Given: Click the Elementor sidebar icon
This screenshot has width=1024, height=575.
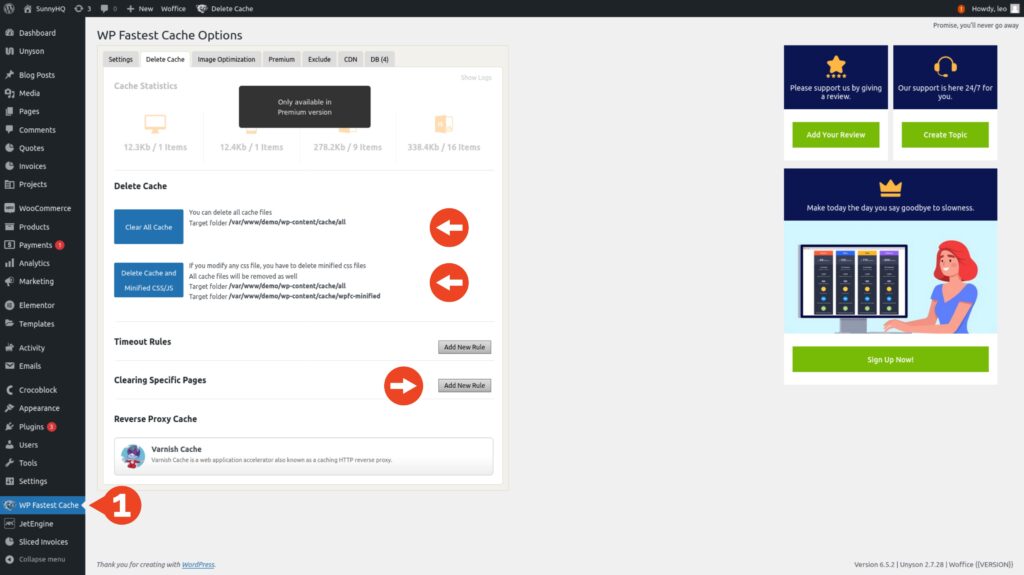Looking at the screenshot, I should tap(9, 305).
